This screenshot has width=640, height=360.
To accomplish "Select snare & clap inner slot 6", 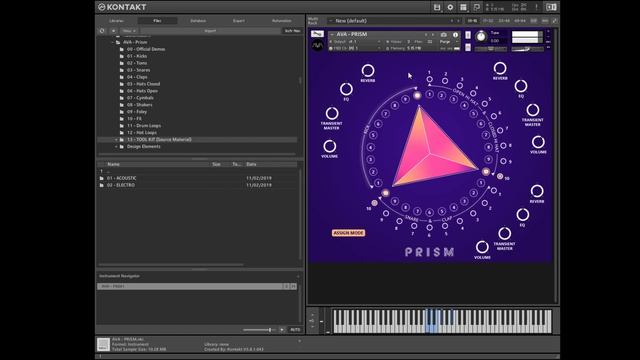I will 429,212.
